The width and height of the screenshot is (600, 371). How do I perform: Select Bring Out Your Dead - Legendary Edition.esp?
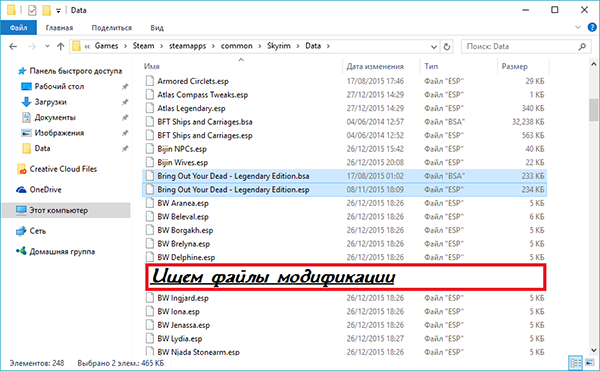point(344,190)
